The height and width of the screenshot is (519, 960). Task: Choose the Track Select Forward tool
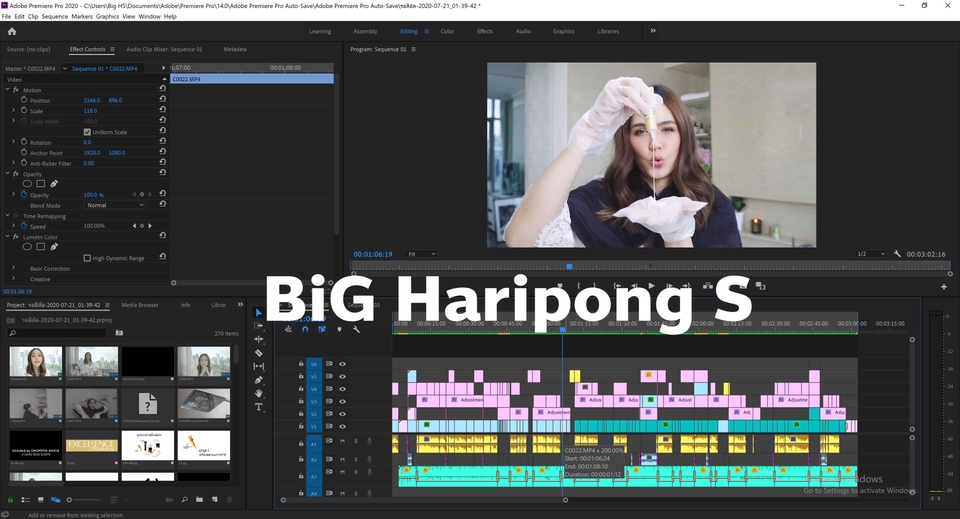point(259,326)
